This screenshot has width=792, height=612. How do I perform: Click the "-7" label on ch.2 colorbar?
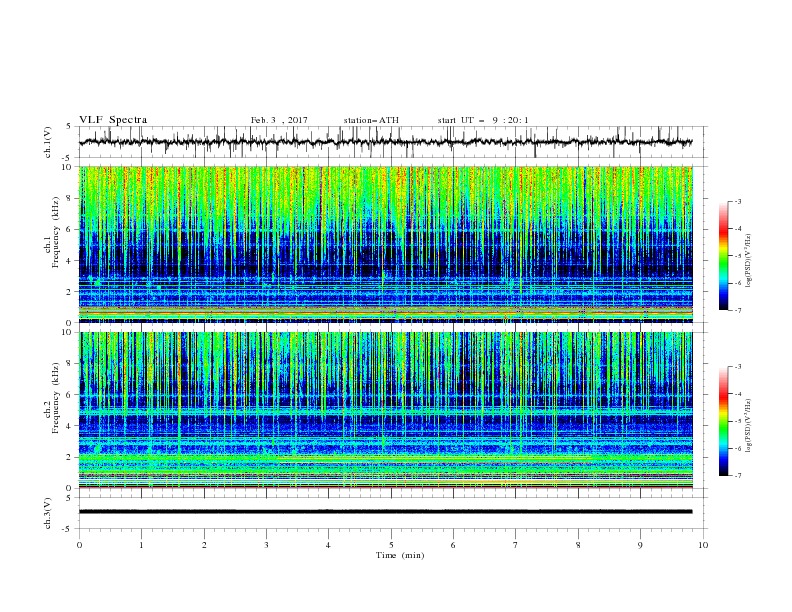tap(737, 476)
